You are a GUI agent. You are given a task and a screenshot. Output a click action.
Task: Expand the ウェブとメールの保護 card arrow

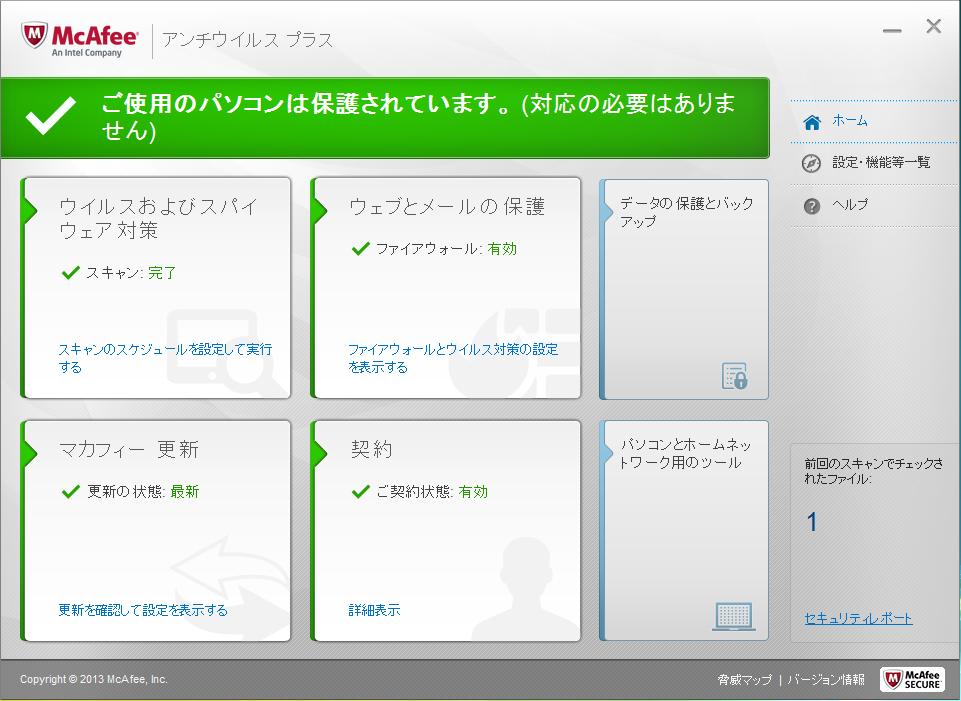[x=319, y=210]
